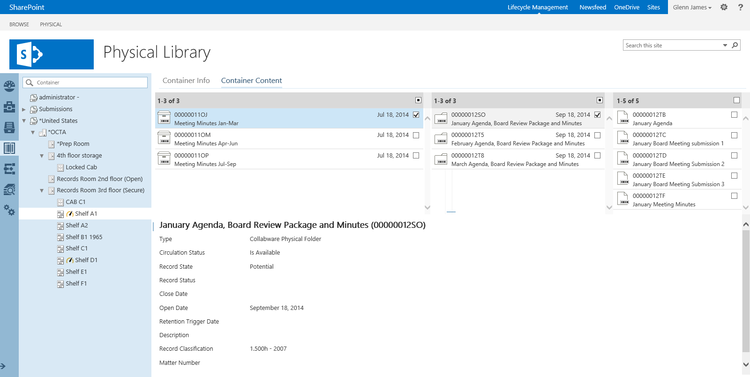This screenshot has width=750, height=377.
Task: Select the Container Content tab
Action: coord(251,80)
